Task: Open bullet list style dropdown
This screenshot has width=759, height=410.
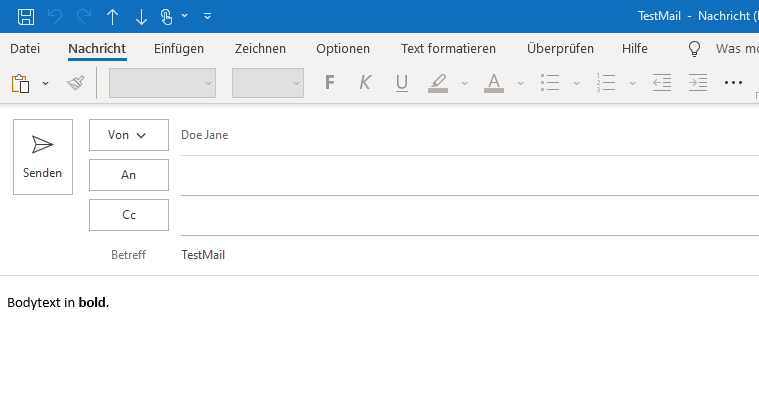Action: pyautogui.click(x=576, y=83)
